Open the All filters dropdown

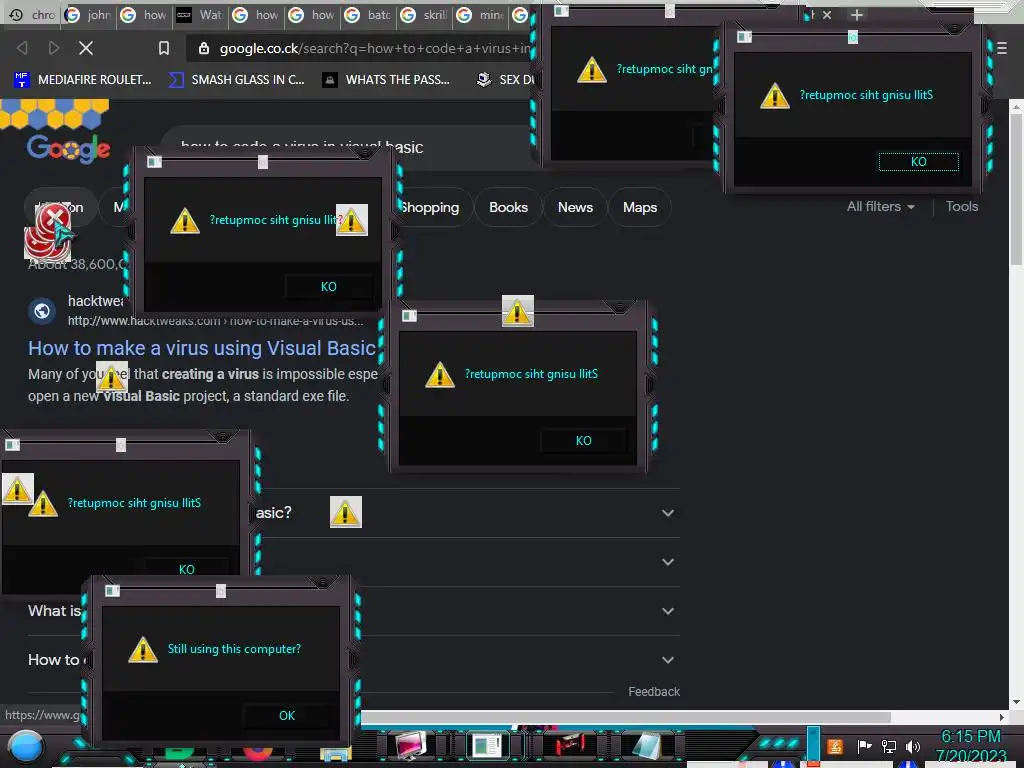coord(880,206)
